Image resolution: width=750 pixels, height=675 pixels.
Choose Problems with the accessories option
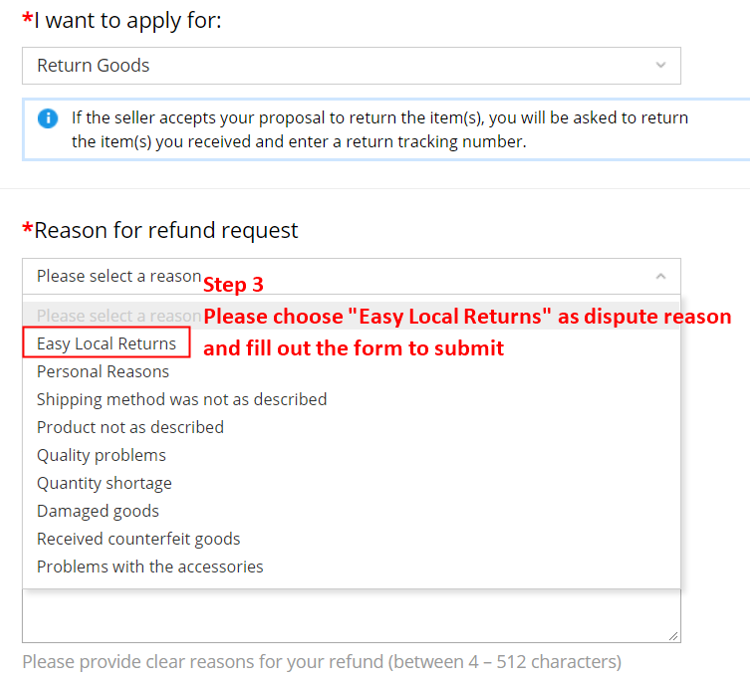coord(150,567)
